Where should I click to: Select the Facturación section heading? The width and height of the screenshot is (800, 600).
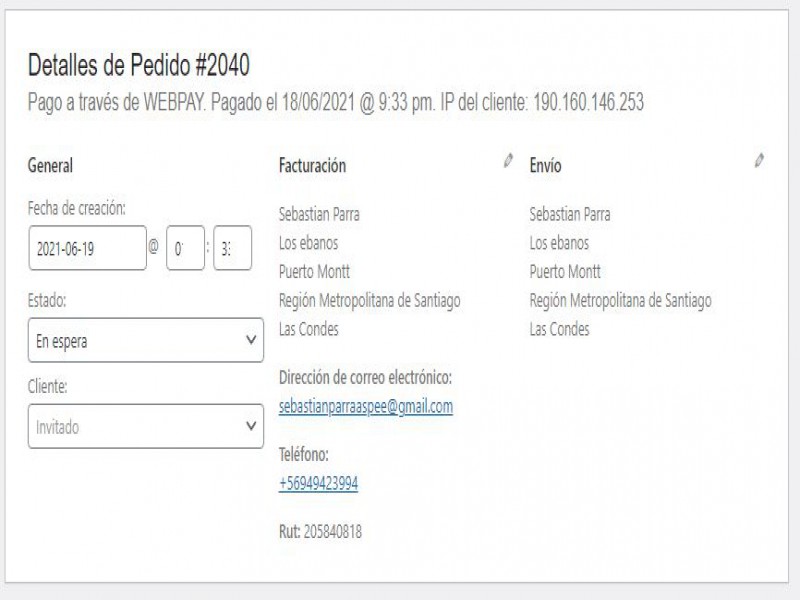tap(312, 166)
